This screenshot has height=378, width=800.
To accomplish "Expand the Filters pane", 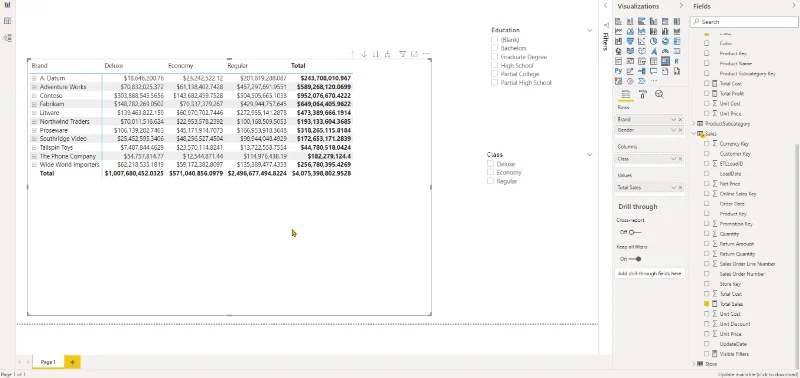I will pos(606,6).
